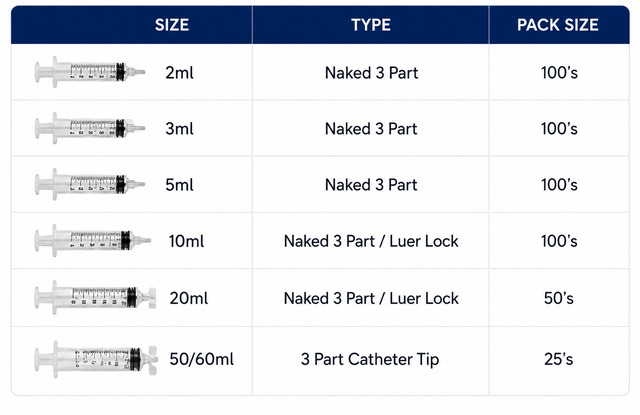Click the 20ml syringe image
Viewport: 640px width, 415px height.
(x=96, y=297)
